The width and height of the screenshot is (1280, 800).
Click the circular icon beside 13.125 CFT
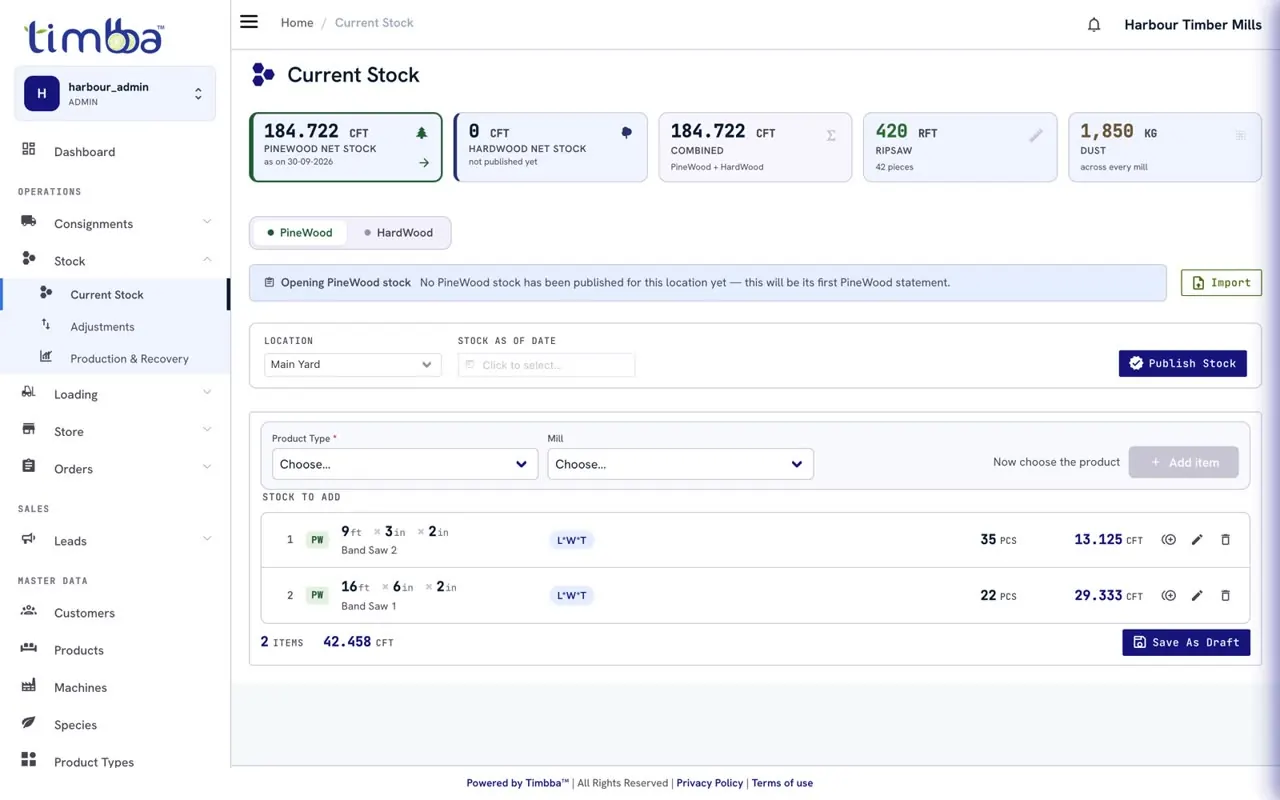tap(1168, 540)
